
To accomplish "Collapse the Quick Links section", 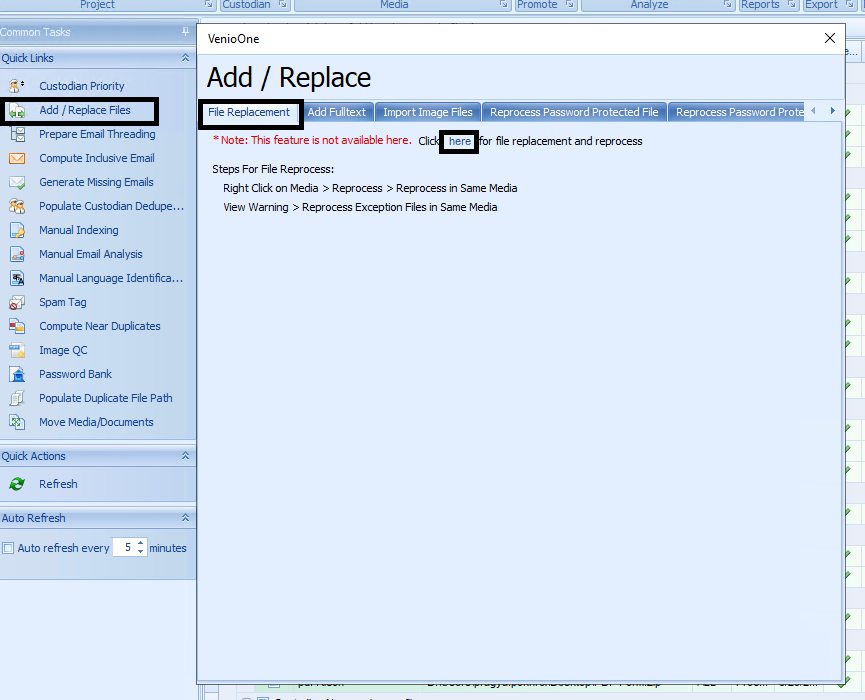I will tap(185, 58).
